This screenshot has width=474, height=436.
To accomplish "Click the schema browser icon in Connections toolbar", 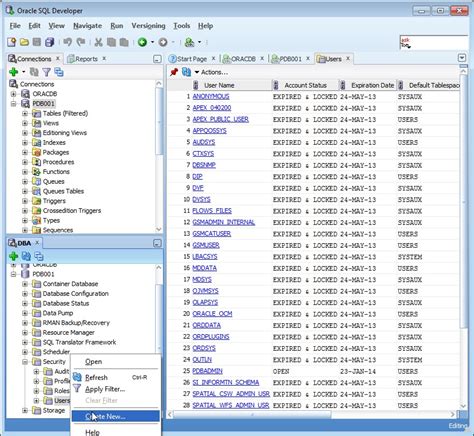I will coord(59,72).
